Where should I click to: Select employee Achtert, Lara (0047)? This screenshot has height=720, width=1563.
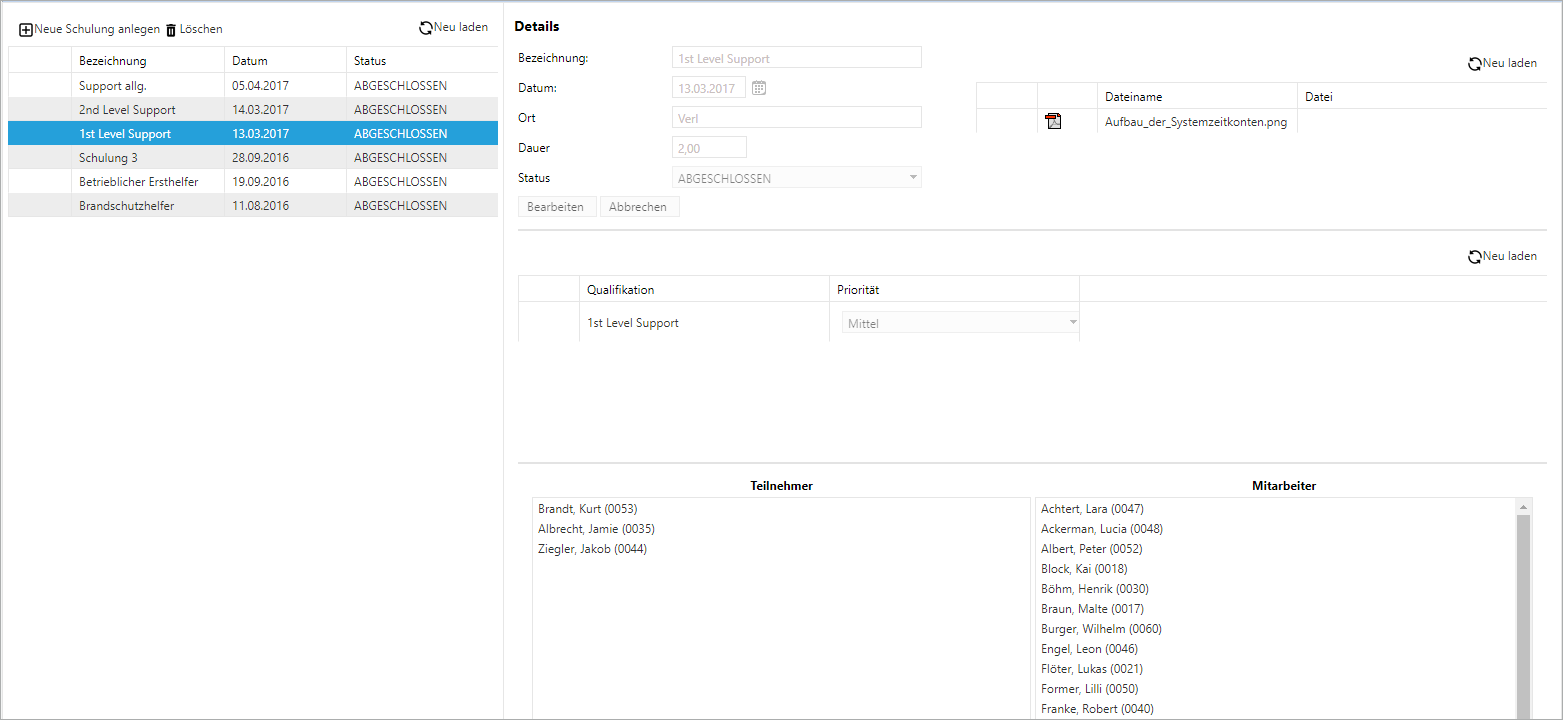(1092, 509)
